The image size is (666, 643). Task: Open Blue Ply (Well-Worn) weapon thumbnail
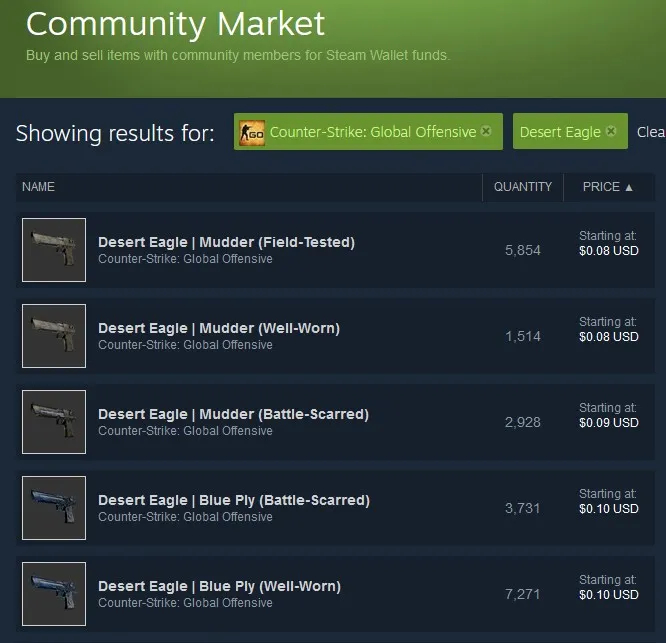(x=54, y=594)
